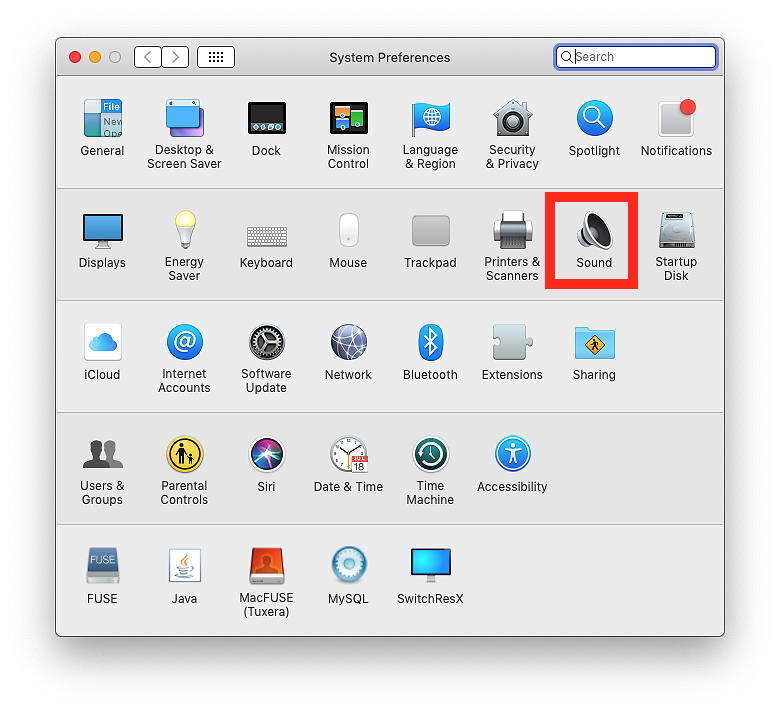Go forward with the right chevron button
This screenshot has height=710, width=780.
click(x=175, y=57)
